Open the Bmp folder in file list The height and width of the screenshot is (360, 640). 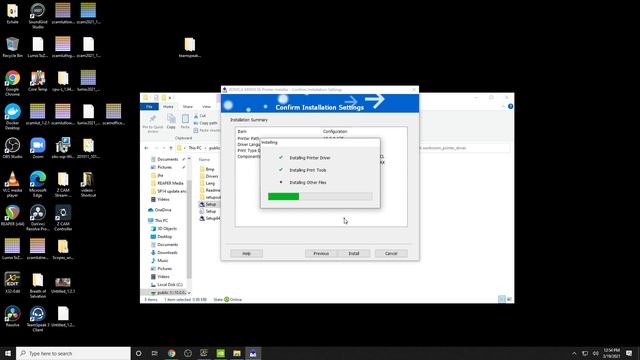point(210,169)
